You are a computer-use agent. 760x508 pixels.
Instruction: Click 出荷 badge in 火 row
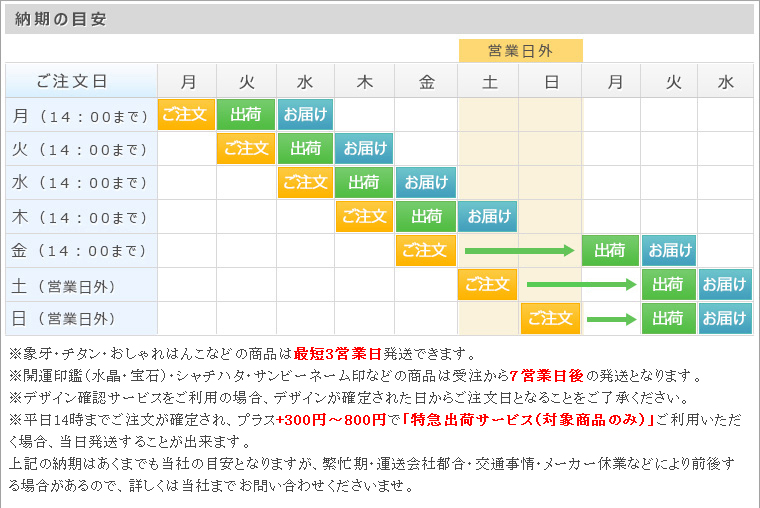pyautogui.click(x=305, y=148)
